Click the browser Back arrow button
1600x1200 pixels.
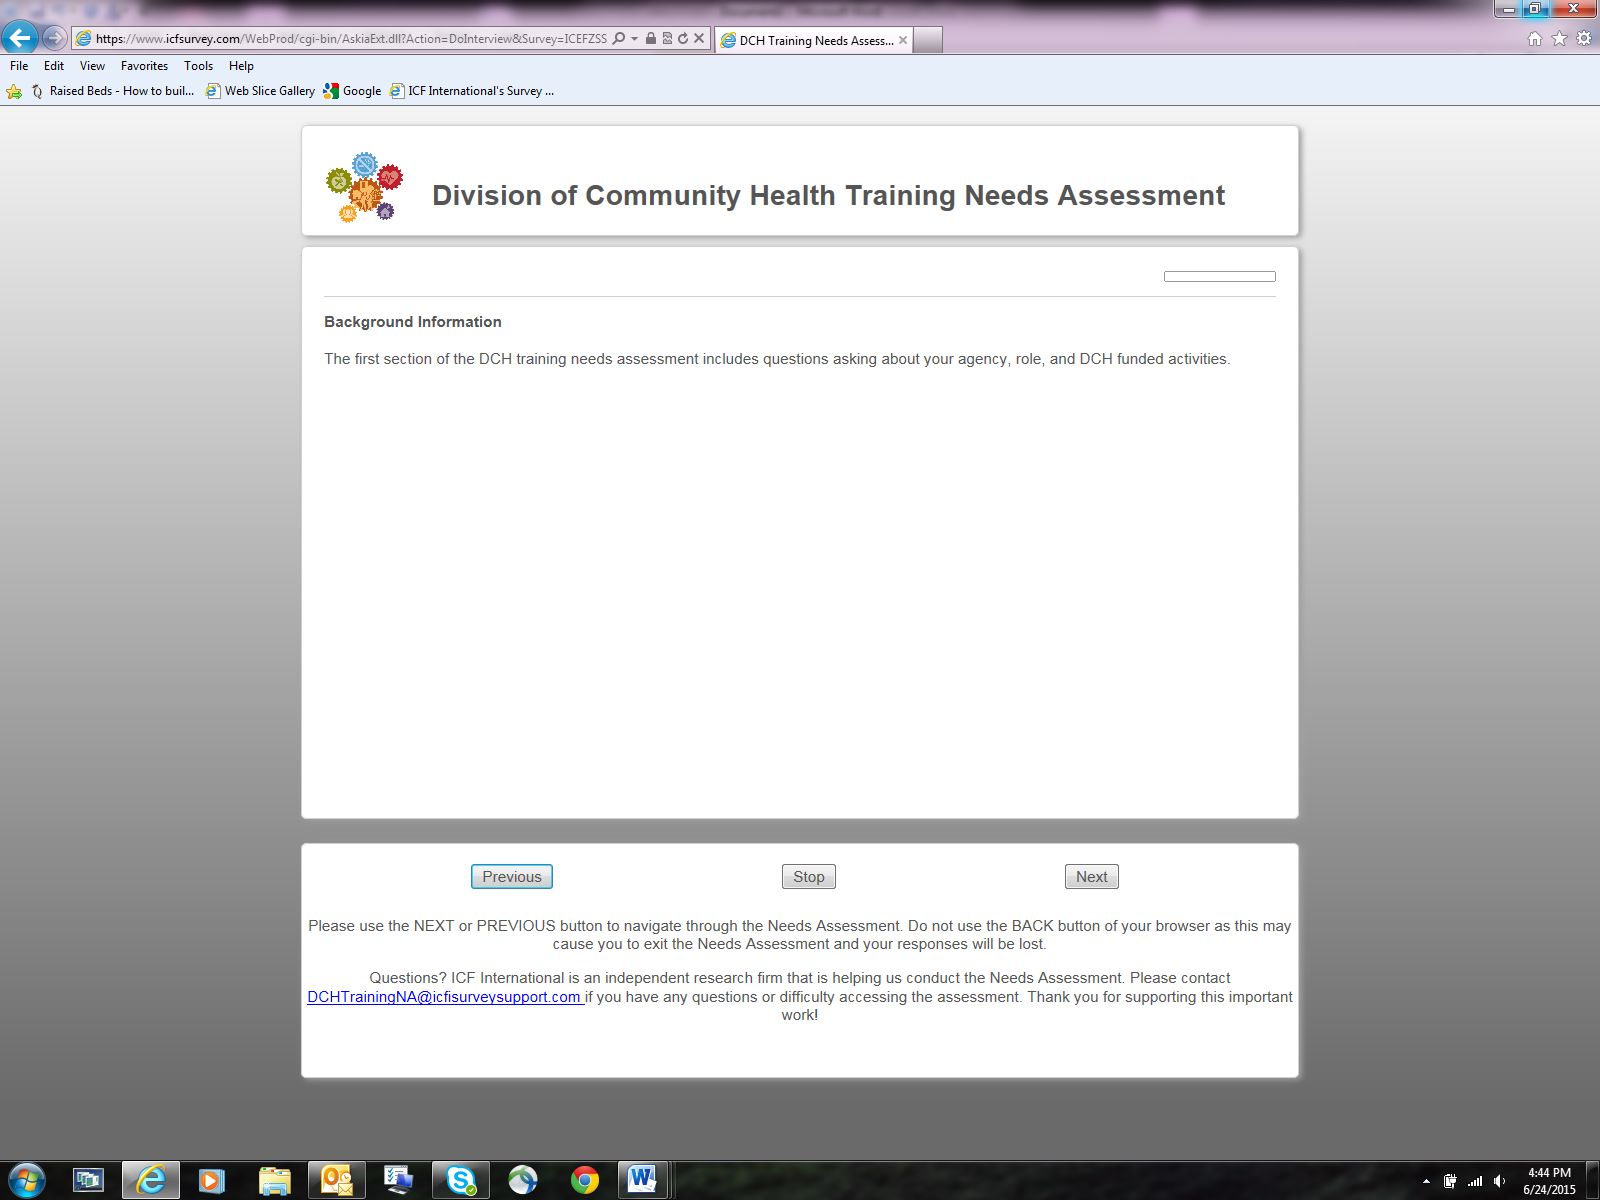pyautogui.click(x=20, y=38)
